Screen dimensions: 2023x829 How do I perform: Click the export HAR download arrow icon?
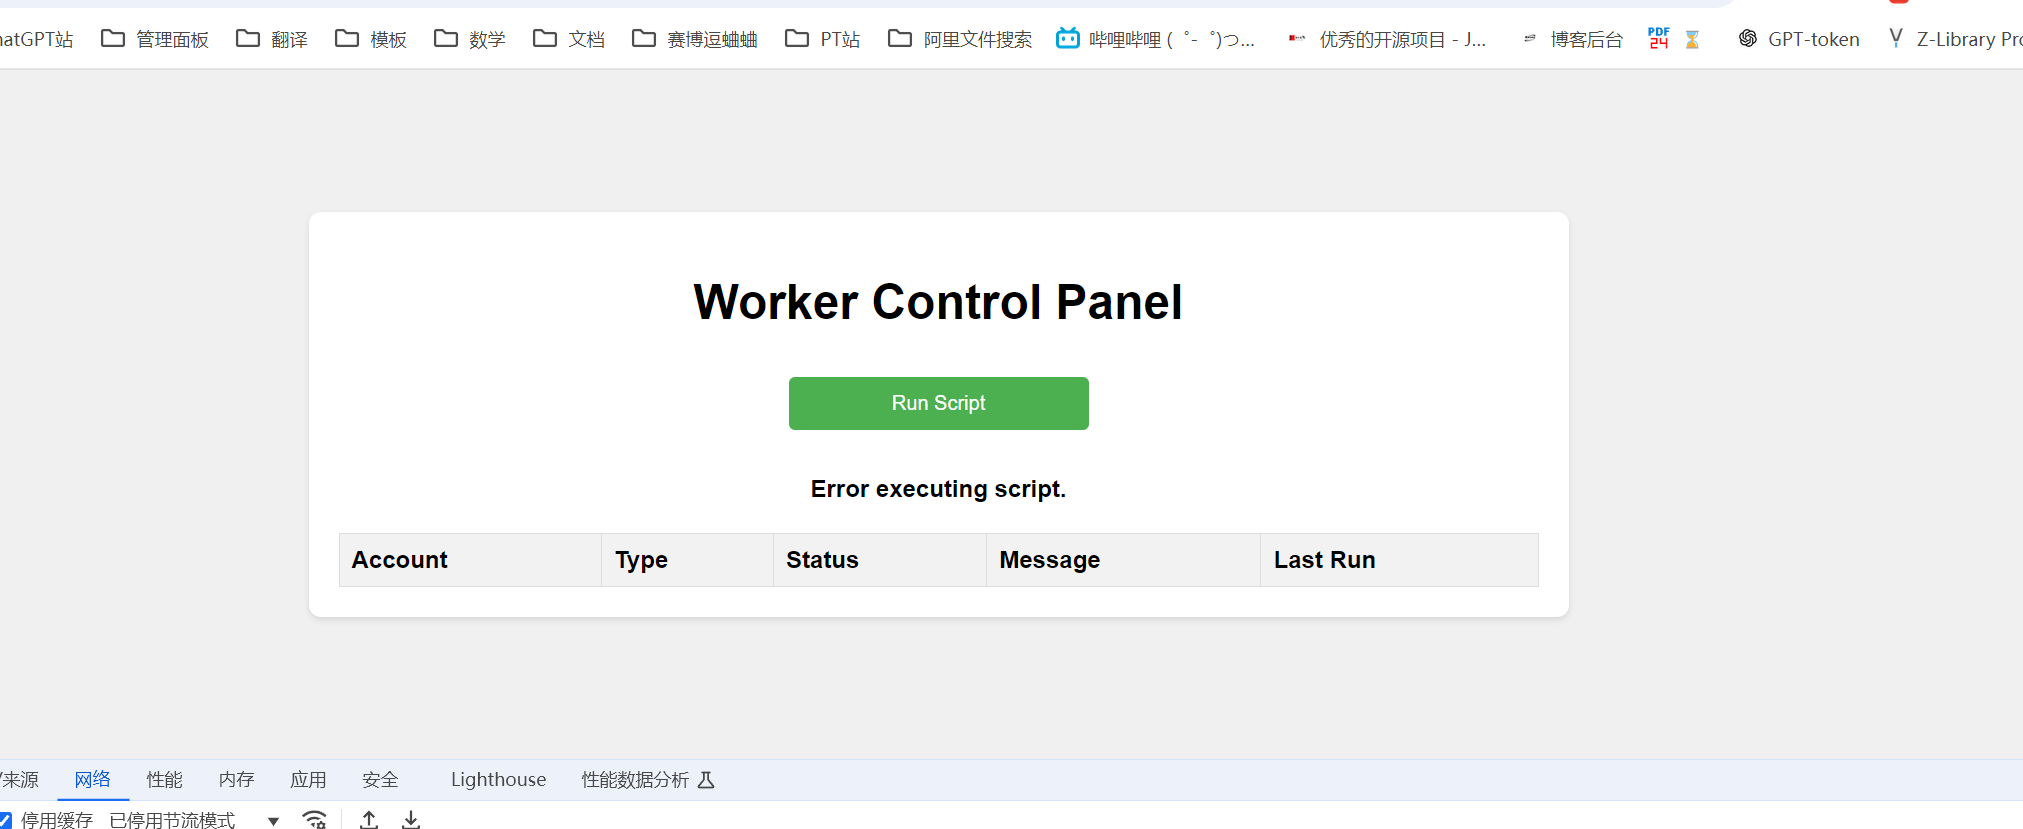411,820
